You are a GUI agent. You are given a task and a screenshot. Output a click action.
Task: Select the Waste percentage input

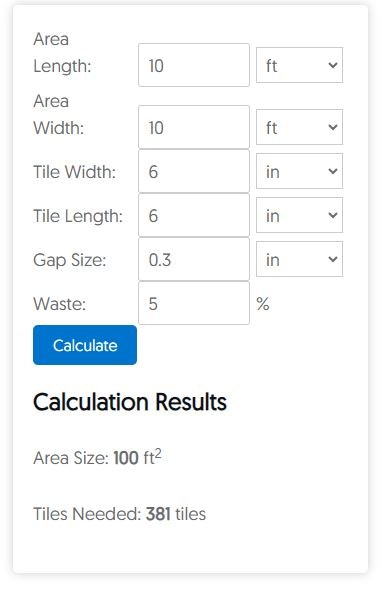194,303
